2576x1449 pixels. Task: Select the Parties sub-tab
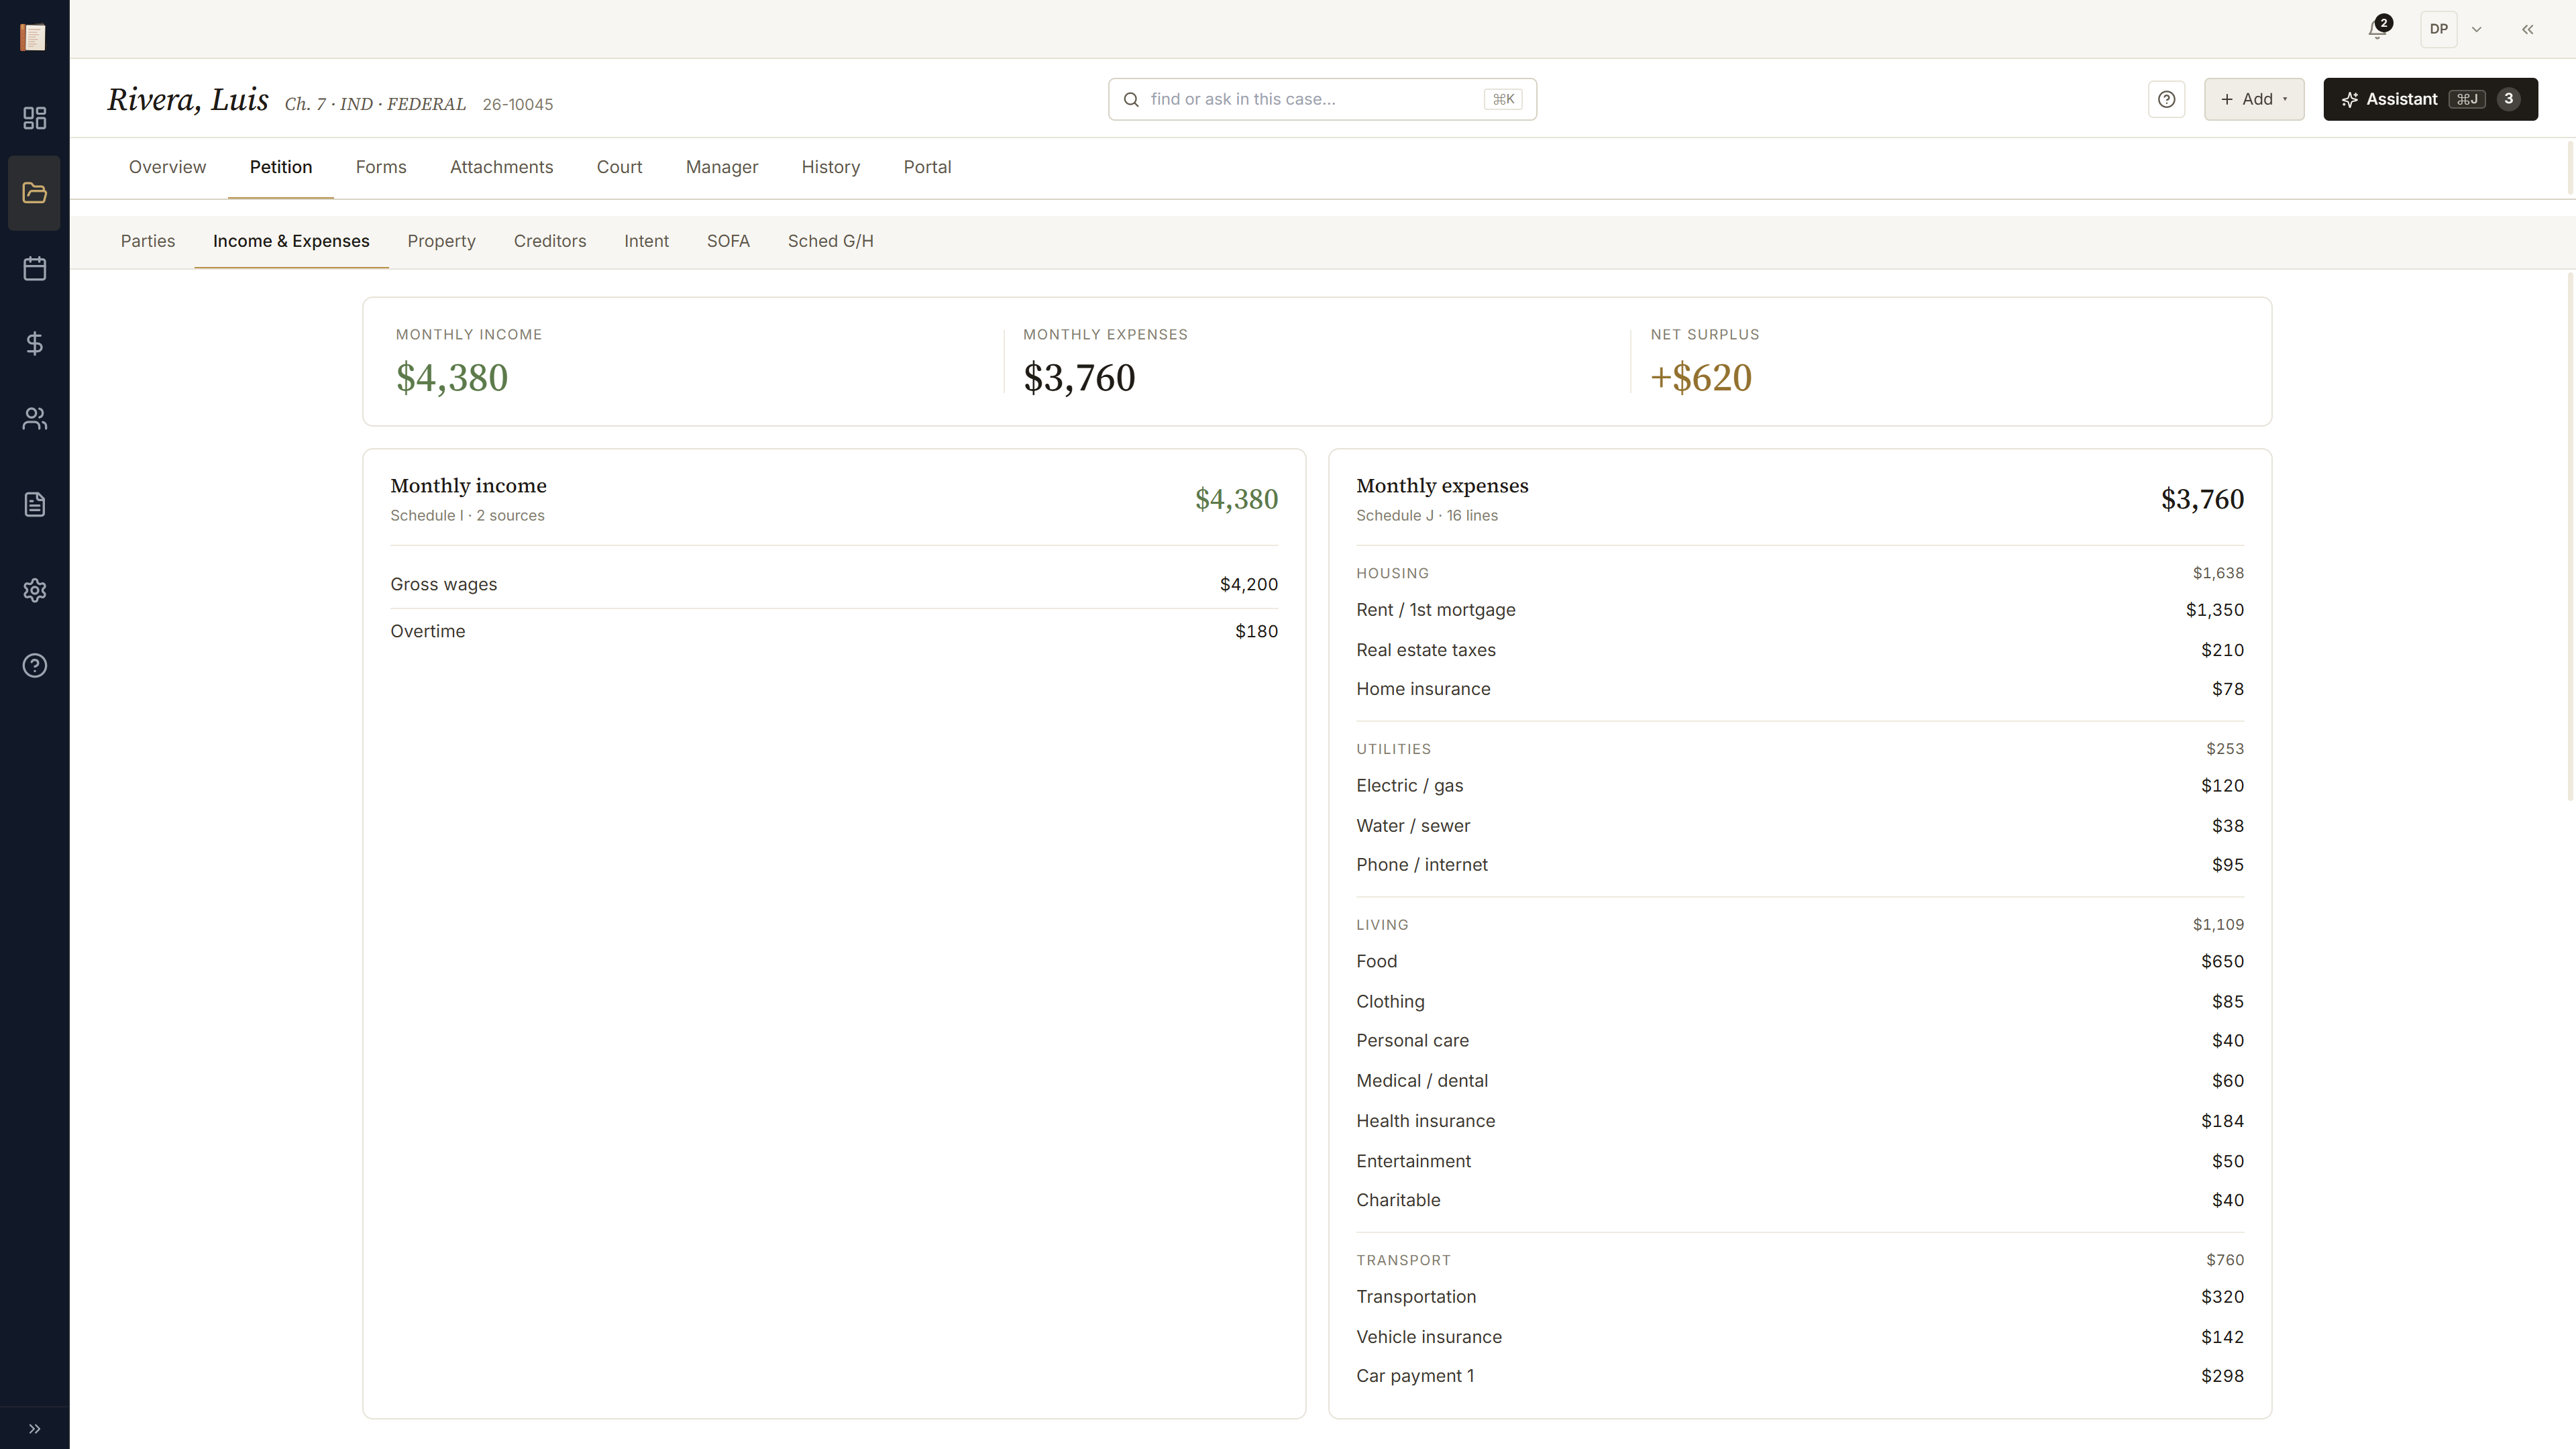tap(148, 241)
